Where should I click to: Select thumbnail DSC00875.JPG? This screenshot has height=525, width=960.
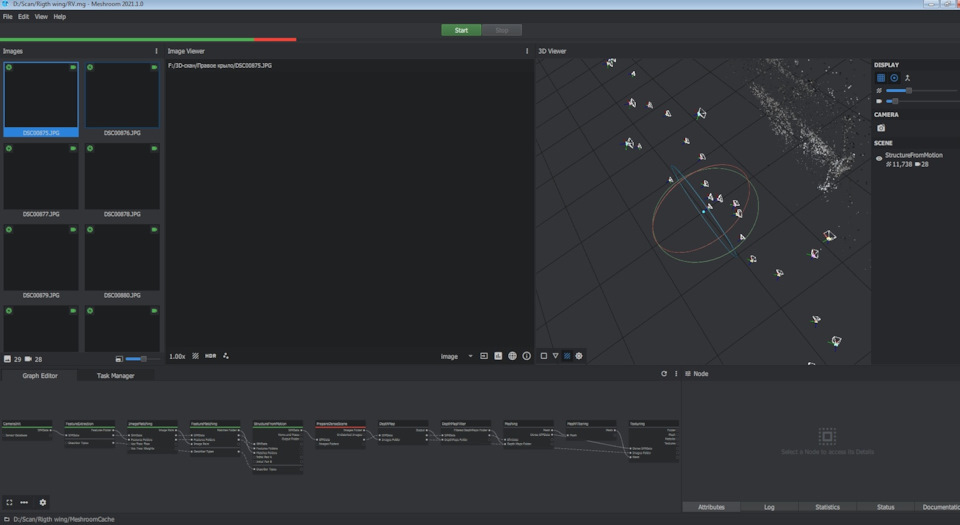pyautogui.click(x=41, y=99)
